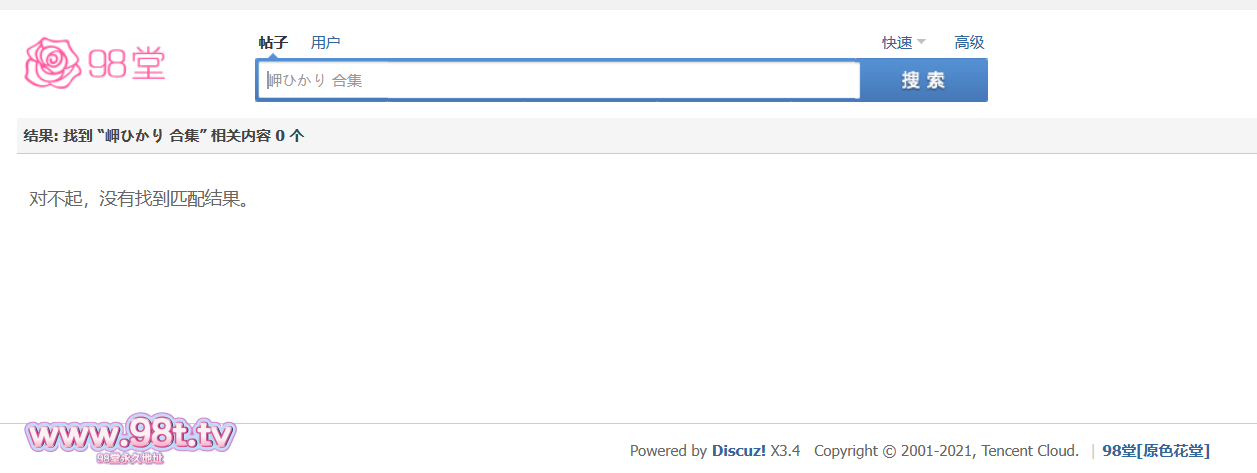Image resolution: width=1257 pixels, height=473 pixels.
Task: Visit the 98堂[原色花堂] footer link
Action: (1156, 451)
